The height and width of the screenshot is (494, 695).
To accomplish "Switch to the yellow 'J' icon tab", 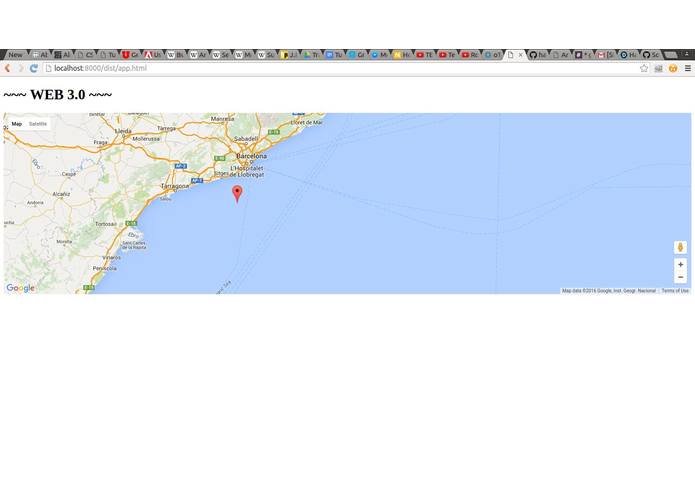I will click(x=289, y=55).
